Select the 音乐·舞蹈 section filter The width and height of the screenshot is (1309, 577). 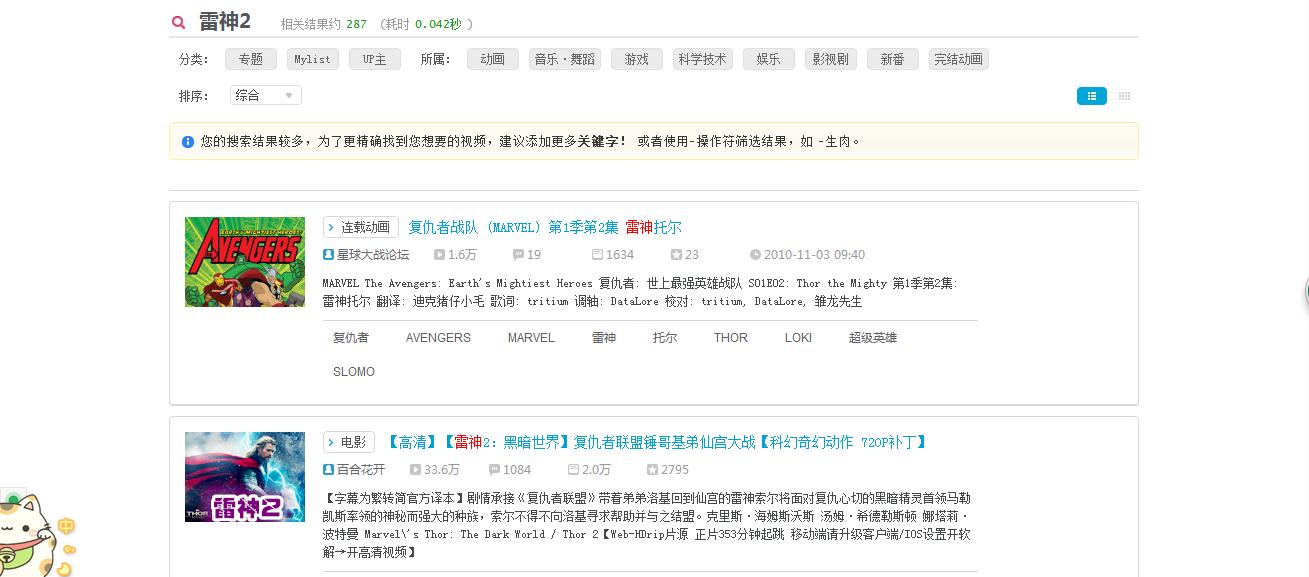click(x=565, y=59)
